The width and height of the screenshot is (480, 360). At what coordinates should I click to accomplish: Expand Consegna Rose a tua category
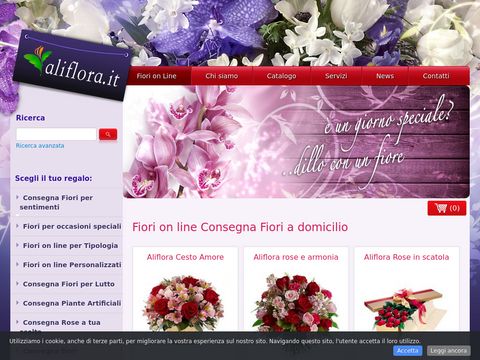(61, 323)
